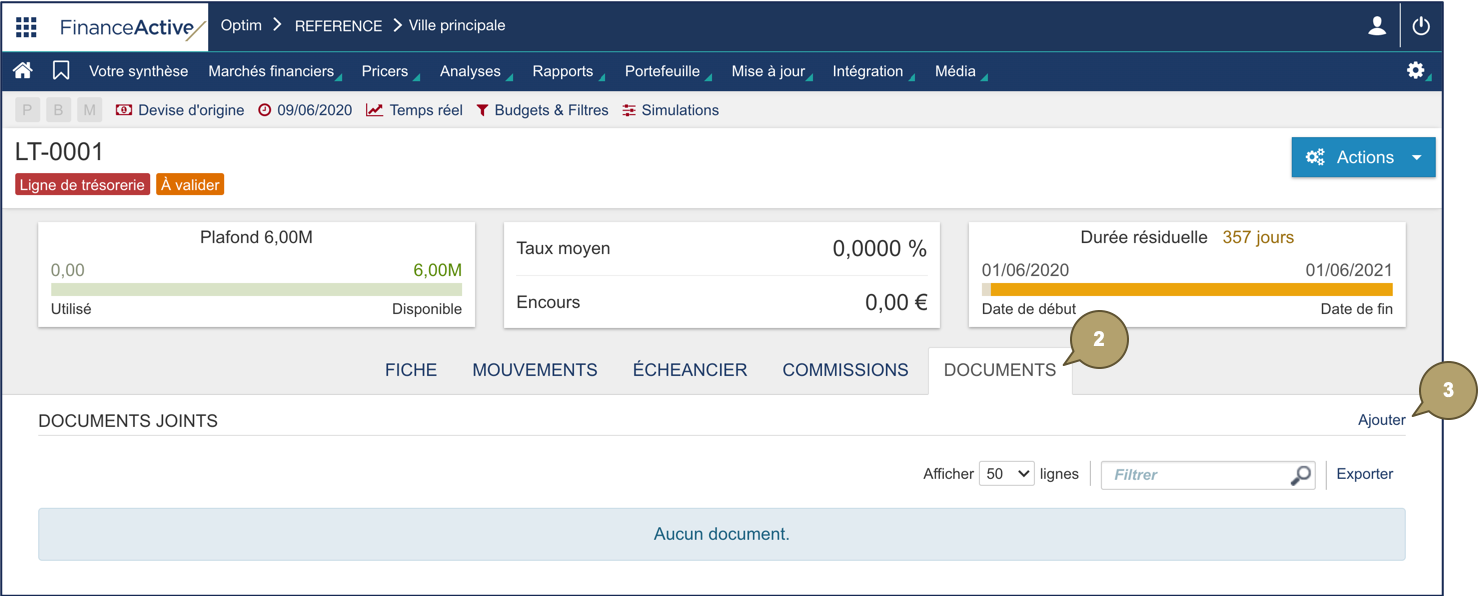1478x596 pixels.
Task: Click the Ajouter link to add documents
Action: 1381,419
